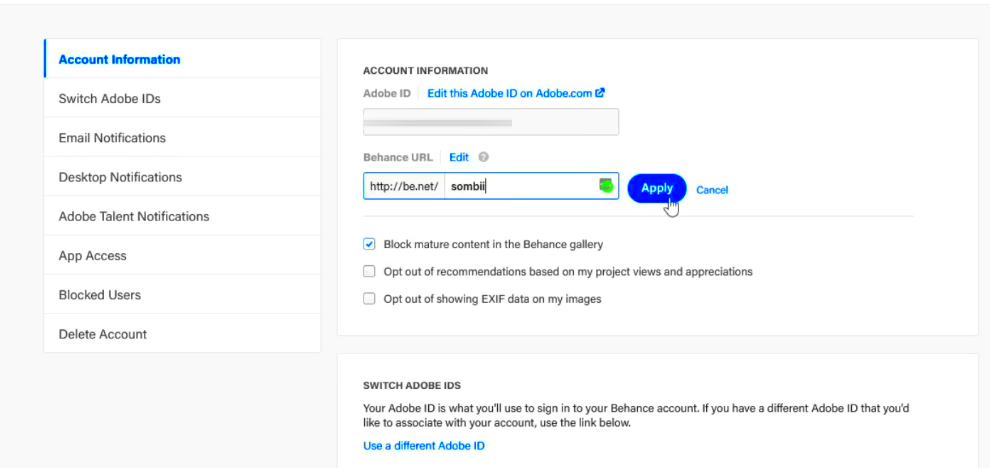Cancel the Behance URL edit
Image resolution: width=990 pixels, height=468 pixels.
[x=712, y=189]
